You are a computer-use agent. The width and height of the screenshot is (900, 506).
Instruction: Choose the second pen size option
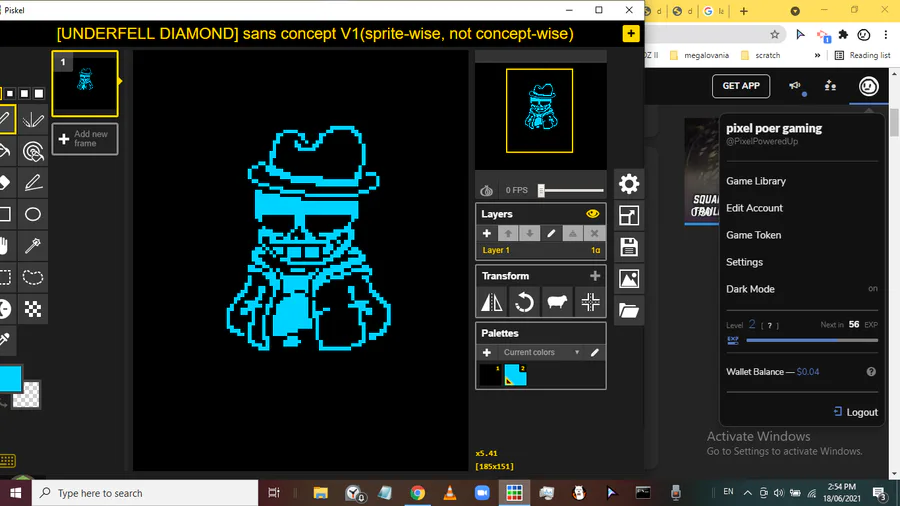[10, 94]
